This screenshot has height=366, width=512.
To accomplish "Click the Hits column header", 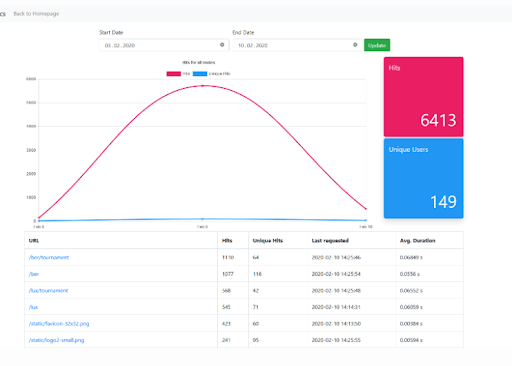I will coord(227,241).
